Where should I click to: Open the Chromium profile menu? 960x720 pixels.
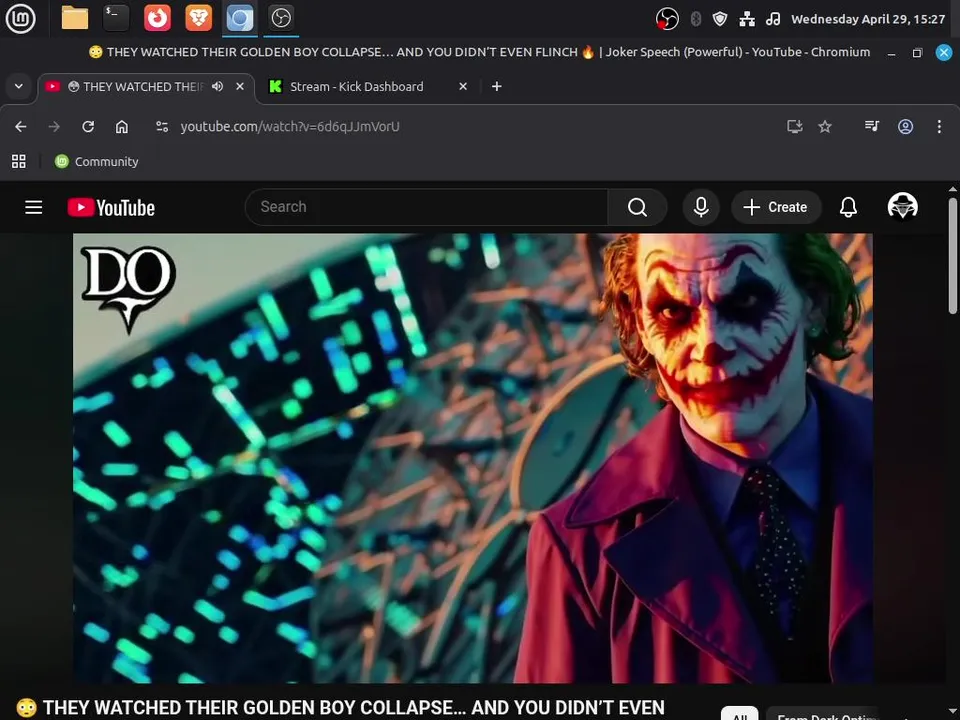[906, 126]
